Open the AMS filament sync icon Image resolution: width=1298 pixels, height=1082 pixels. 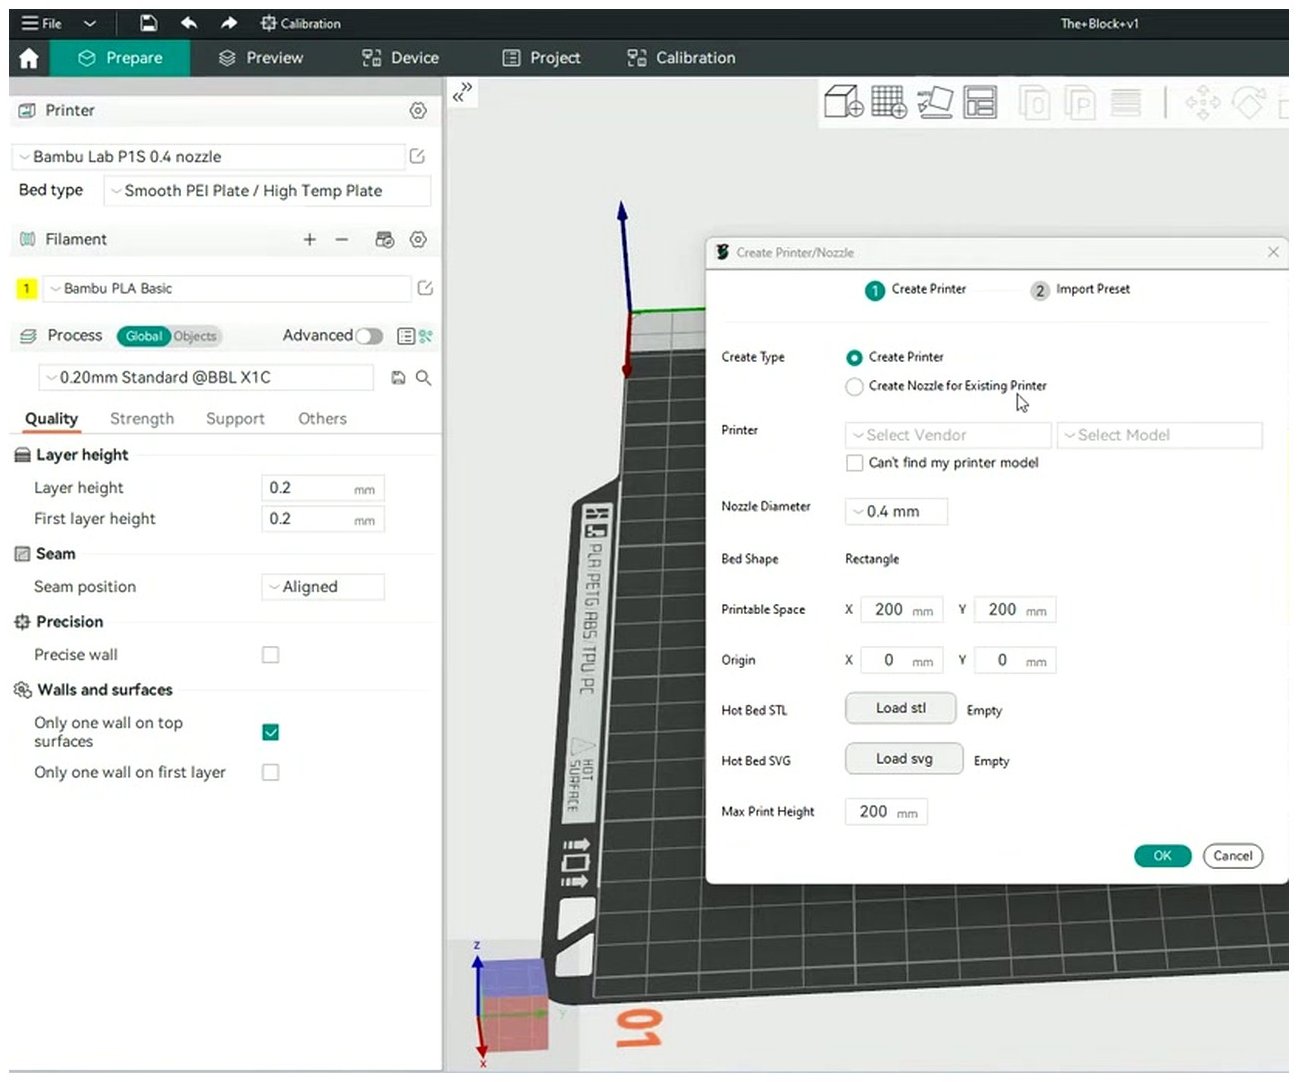pos(384,239)
